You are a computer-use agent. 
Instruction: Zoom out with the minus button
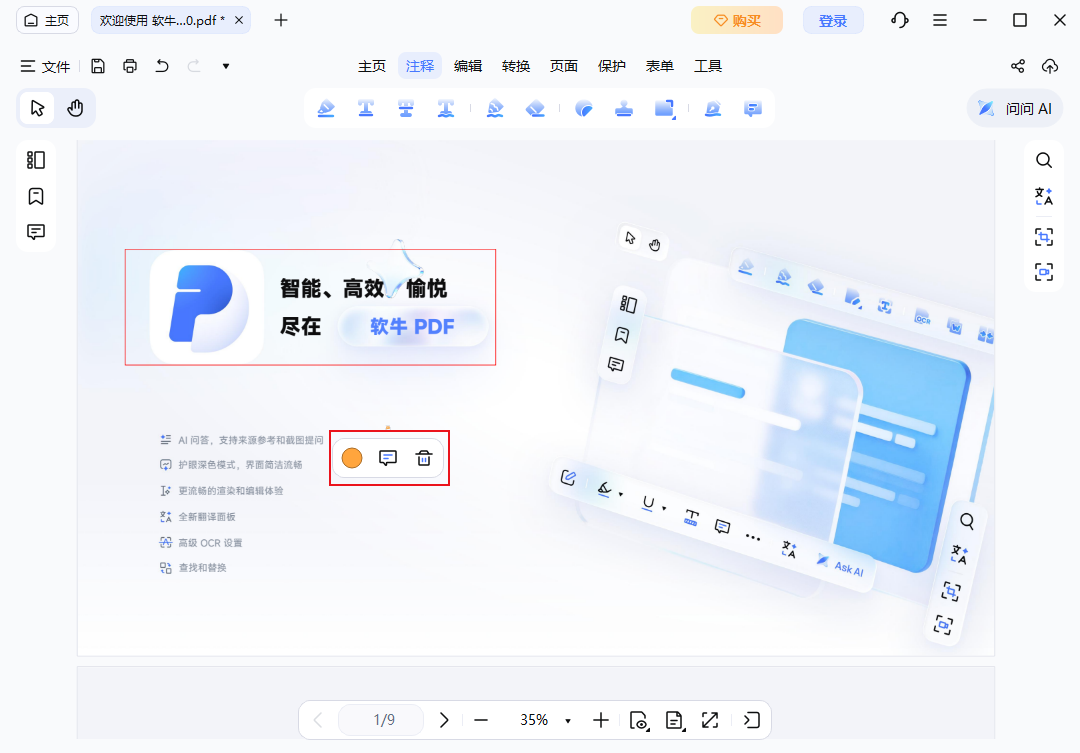coord(481,720)
